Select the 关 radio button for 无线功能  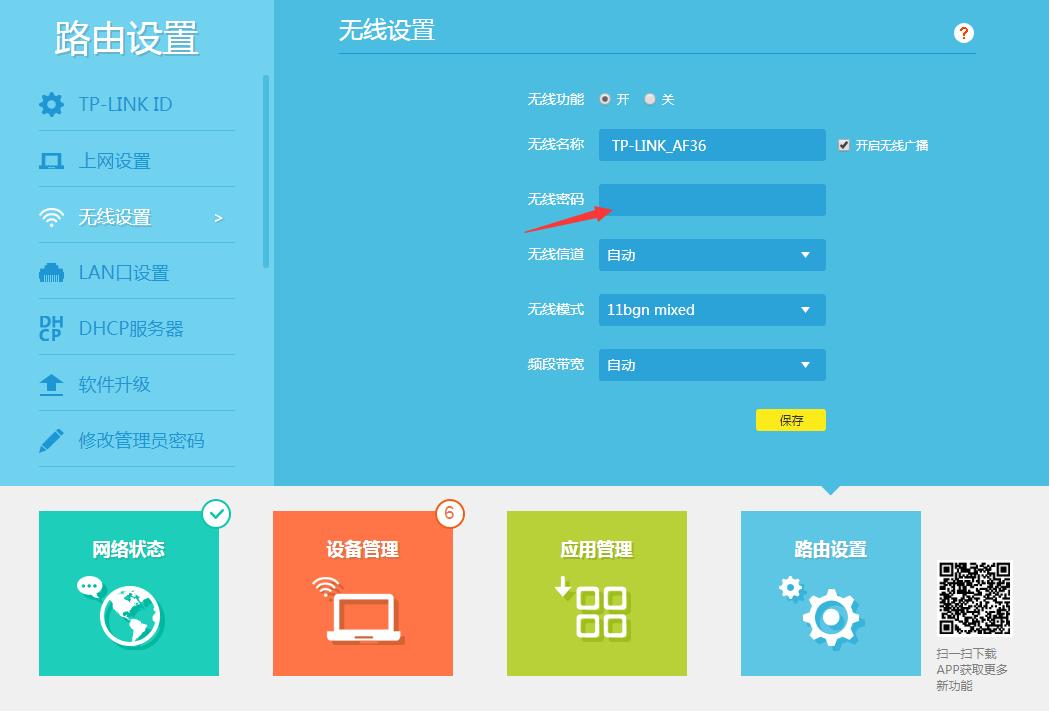click(x=649, y=99)
